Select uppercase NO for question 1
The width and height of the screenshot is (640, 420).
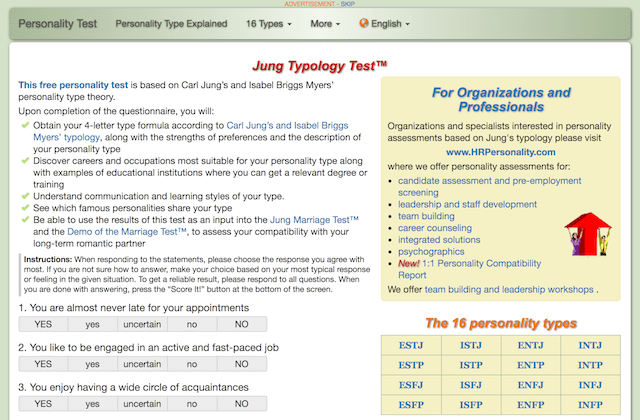[242, 324]
